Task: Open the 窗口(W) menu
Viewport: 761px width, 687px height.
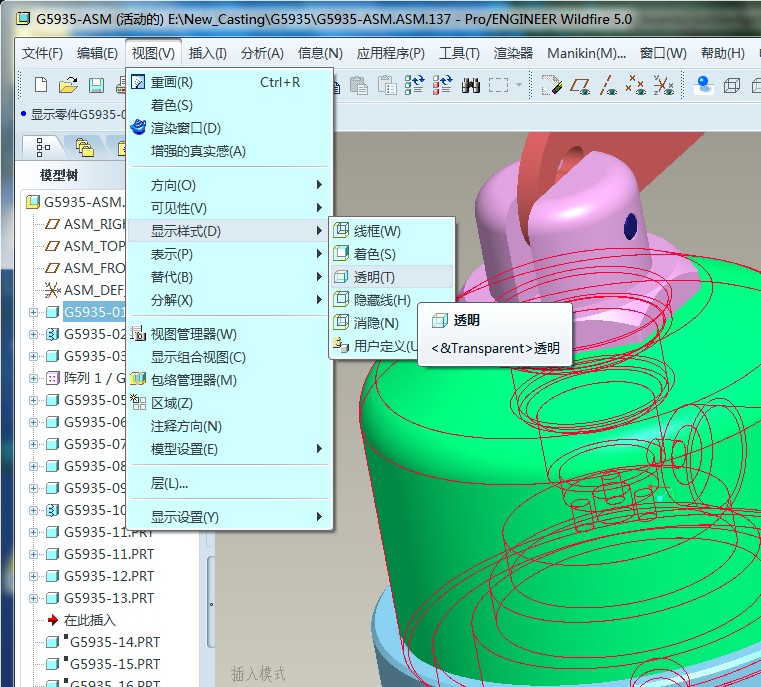Action: [663, 53]
